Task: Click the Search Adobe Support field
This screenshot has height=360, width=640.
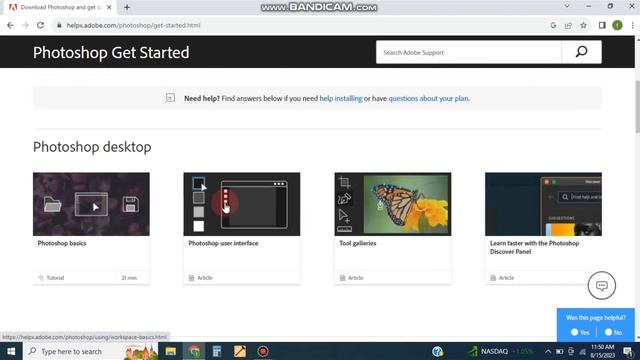Action: click(469, 52)
